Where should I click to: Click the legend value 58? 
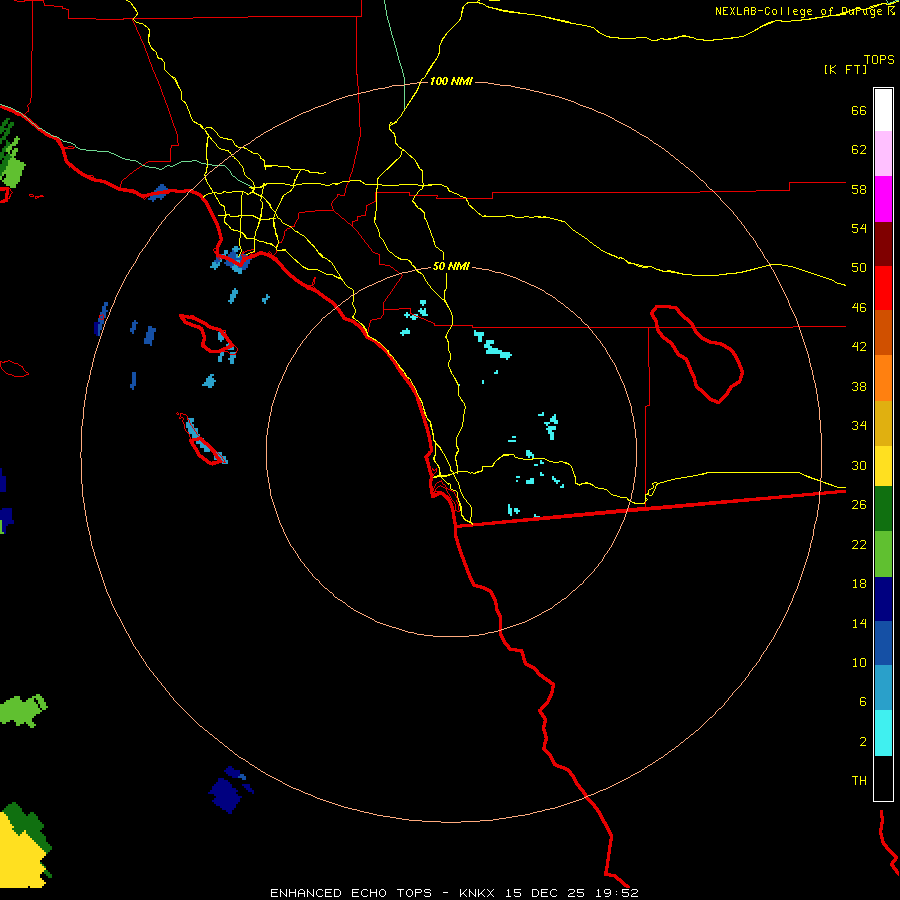tap(859, 189)
